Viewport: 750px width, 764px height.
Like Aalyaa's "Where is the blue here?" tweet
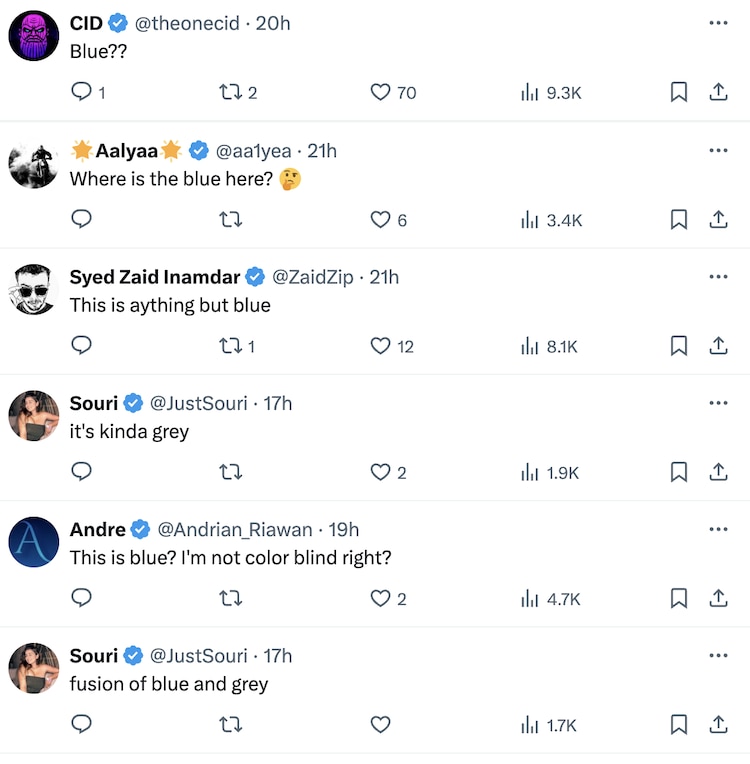tap(380, 220)
